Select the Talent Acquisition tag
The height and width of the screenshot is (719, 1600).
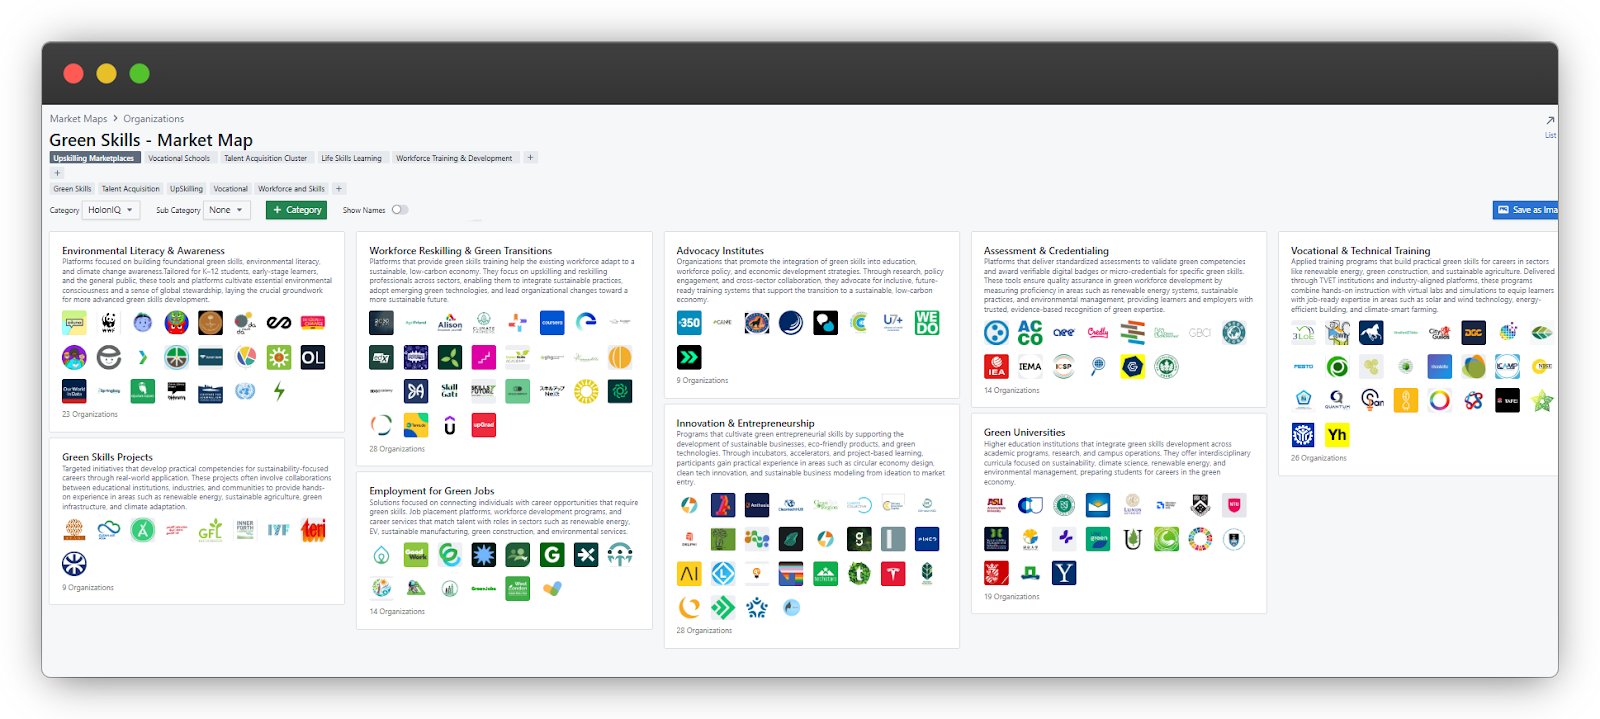(x=130, y=188)
